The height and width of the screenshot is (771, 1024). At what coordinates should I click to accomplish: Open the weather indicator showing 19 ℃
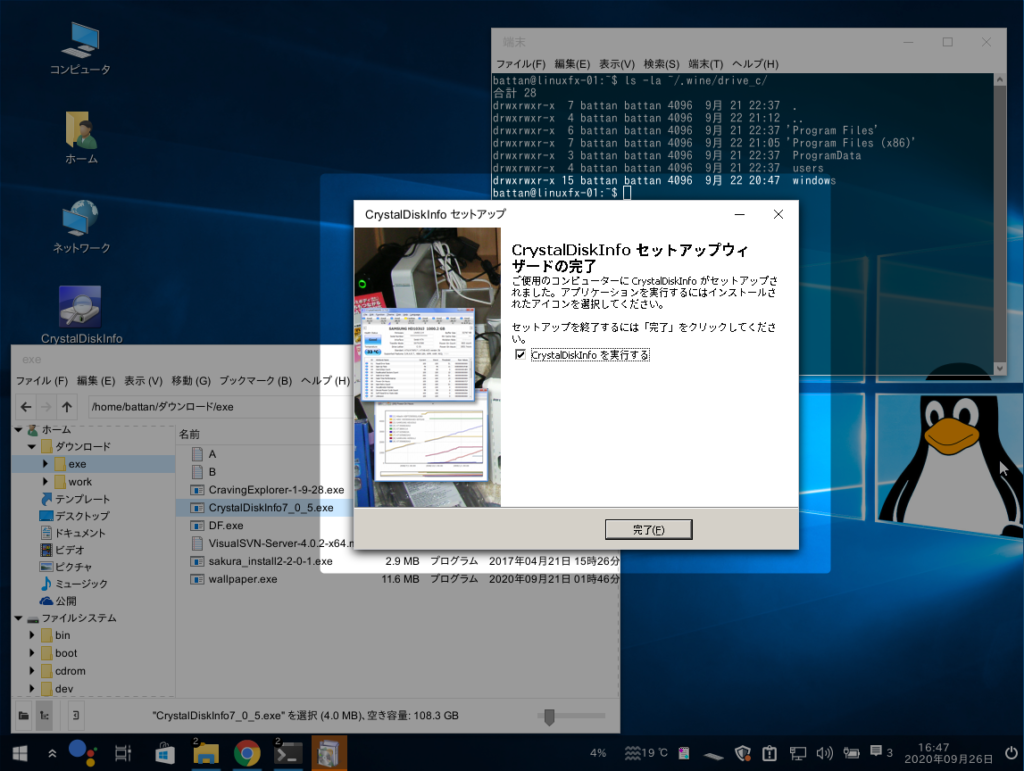[x=646, y=753]
